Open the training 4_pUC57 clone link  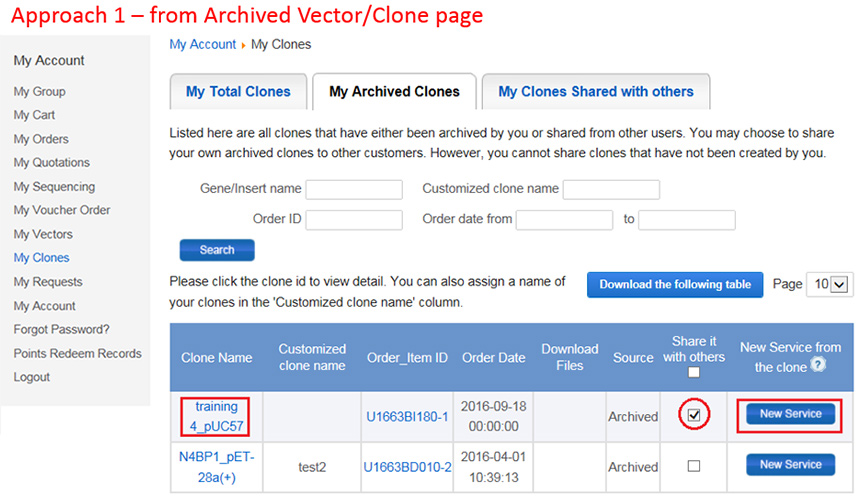coord(216,416)
